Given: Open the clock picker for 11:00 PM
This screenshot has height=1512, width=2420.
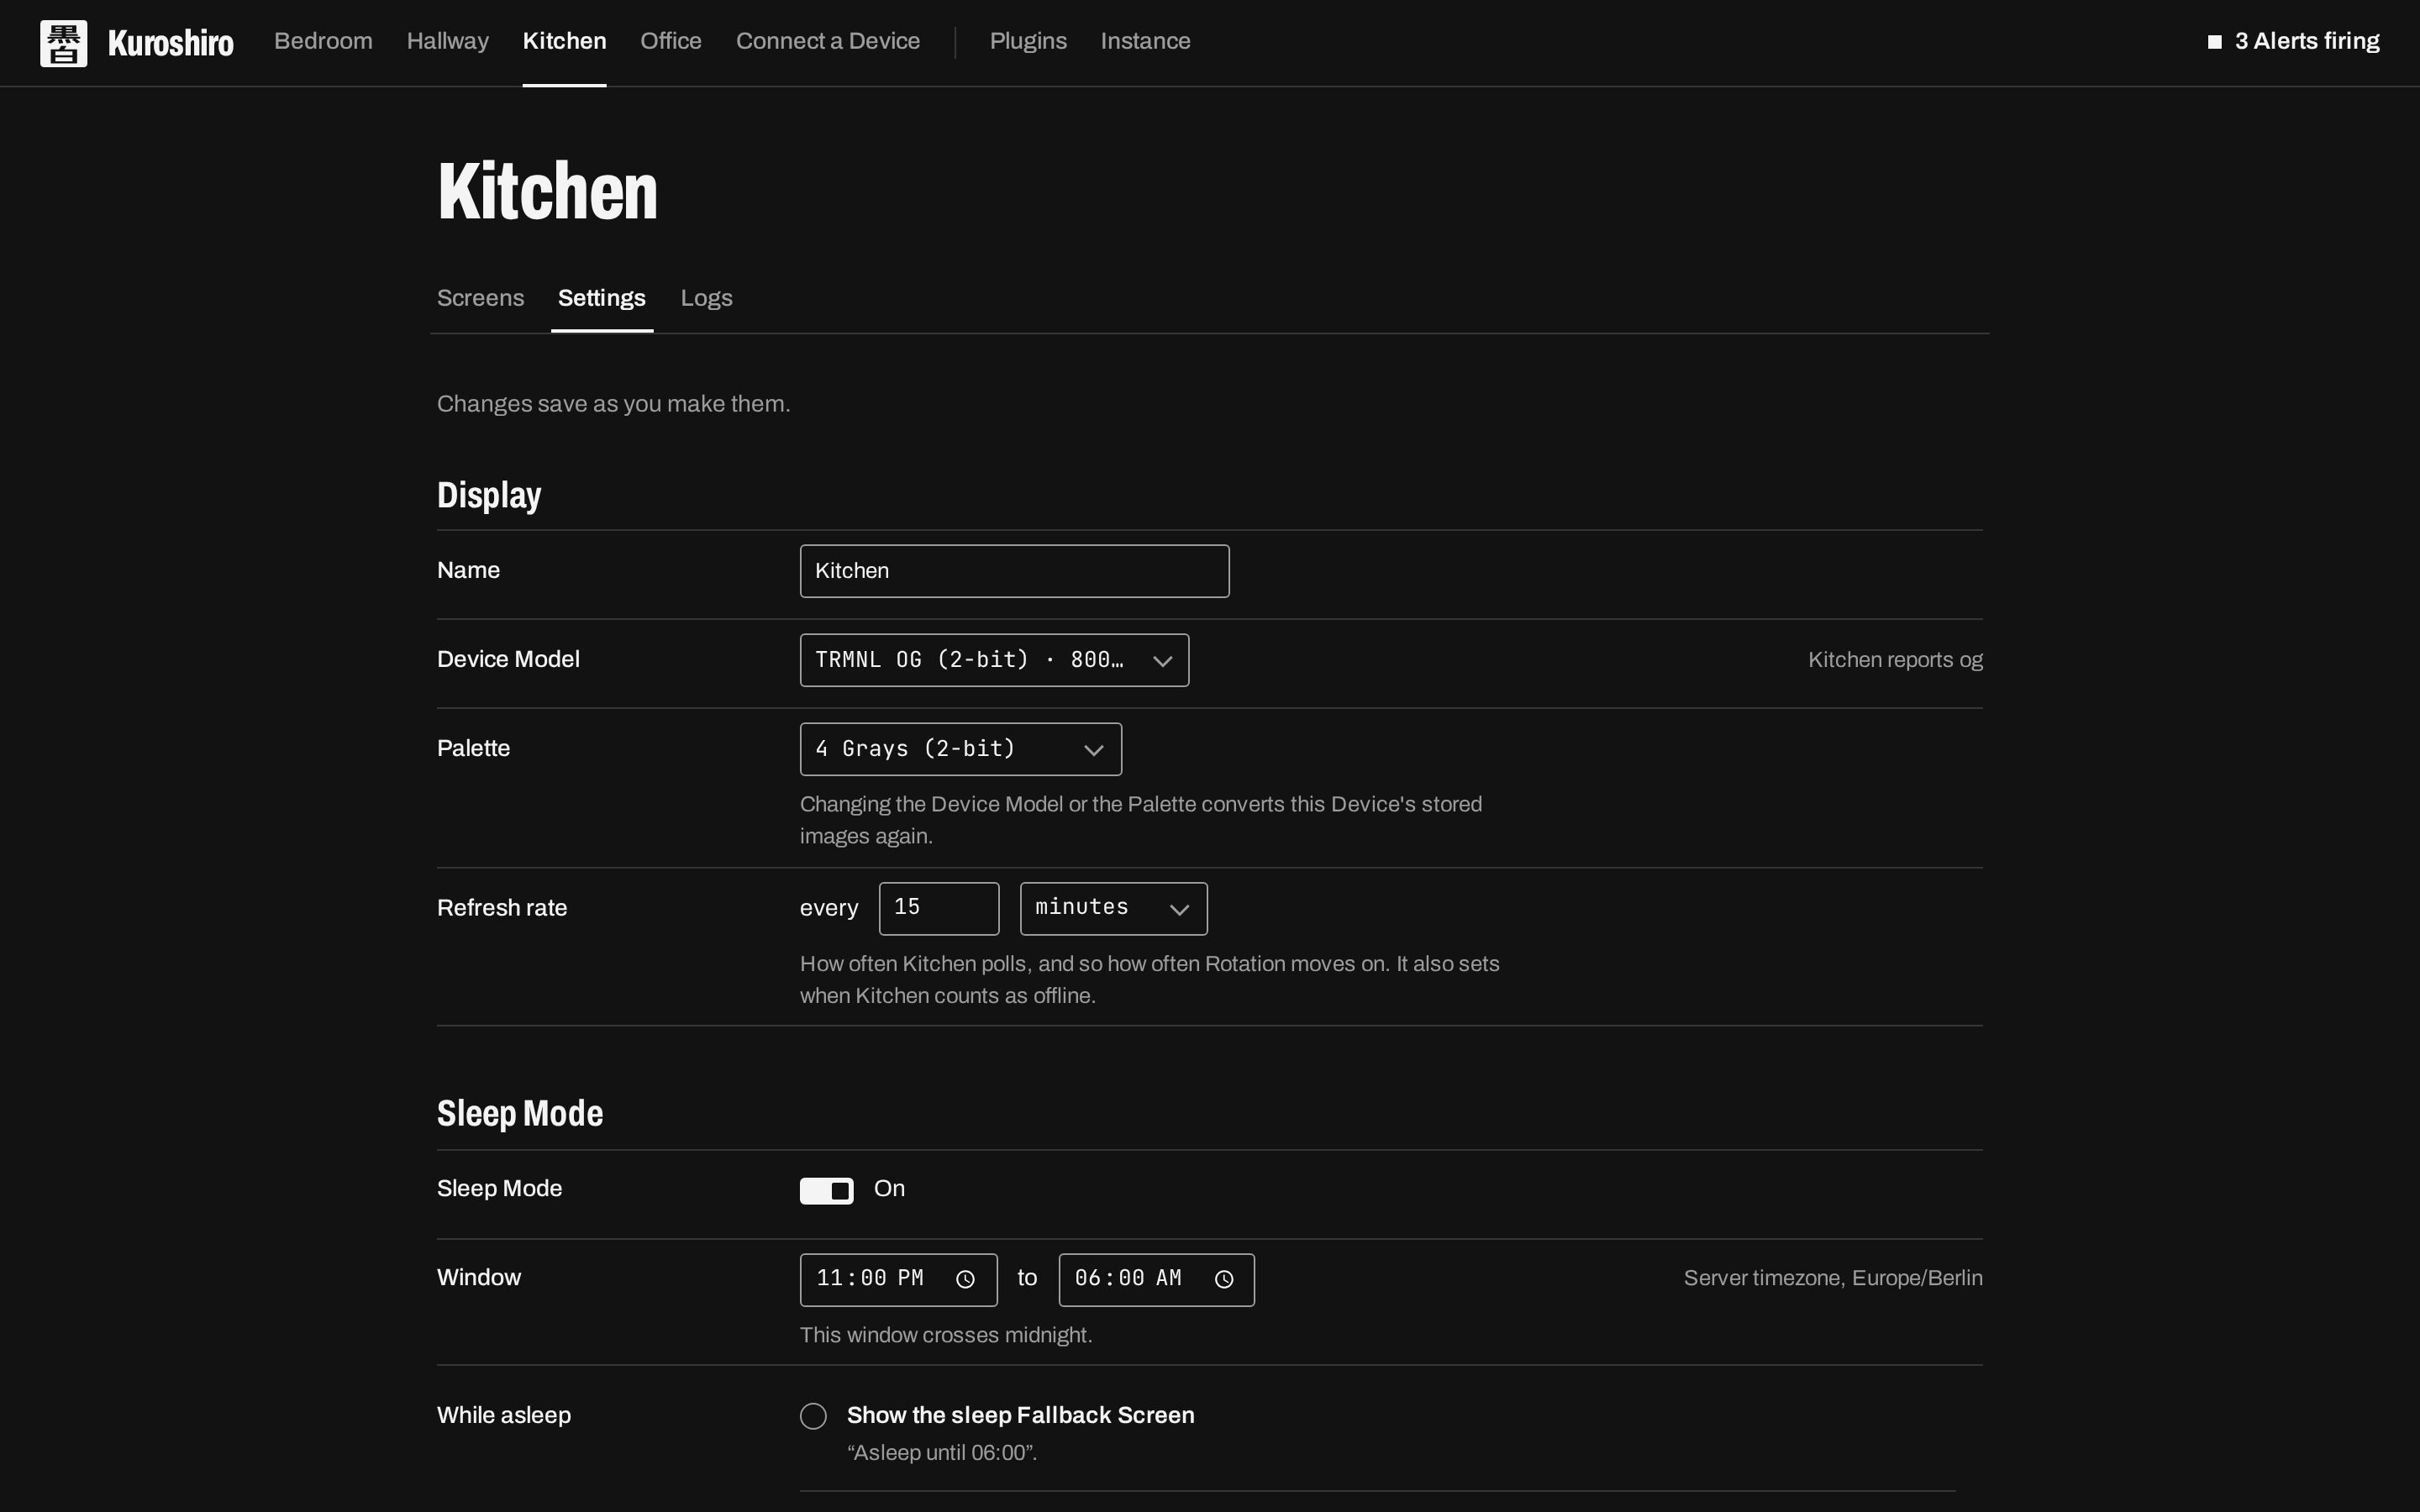Looking at the screenshot, I should tap(965, 1279).
